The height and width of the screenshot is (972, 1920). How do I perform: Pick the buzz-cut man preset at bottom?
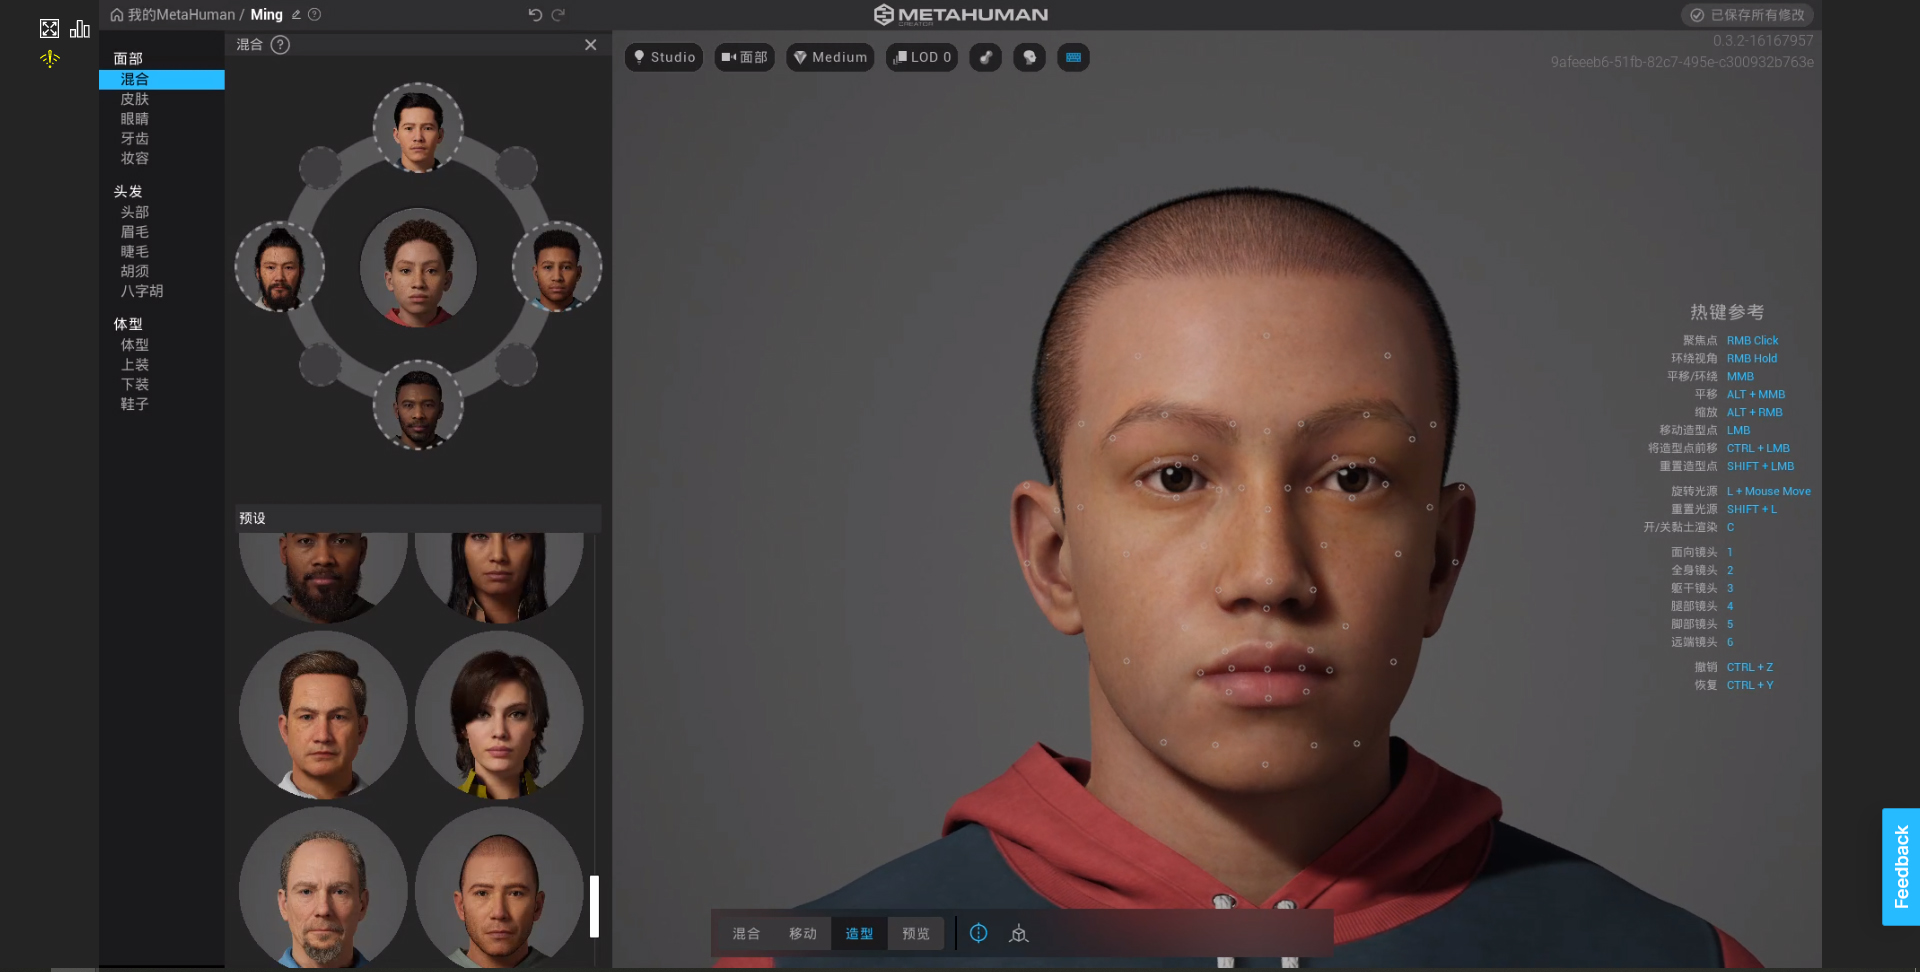tap(499, 888)
